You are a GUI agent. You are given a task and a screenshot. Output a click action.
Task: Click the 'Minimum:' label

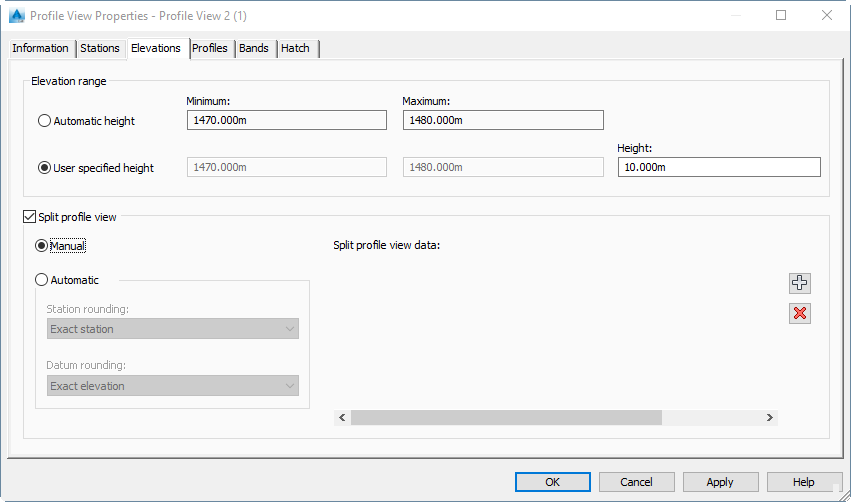click(x=208, y=101)
